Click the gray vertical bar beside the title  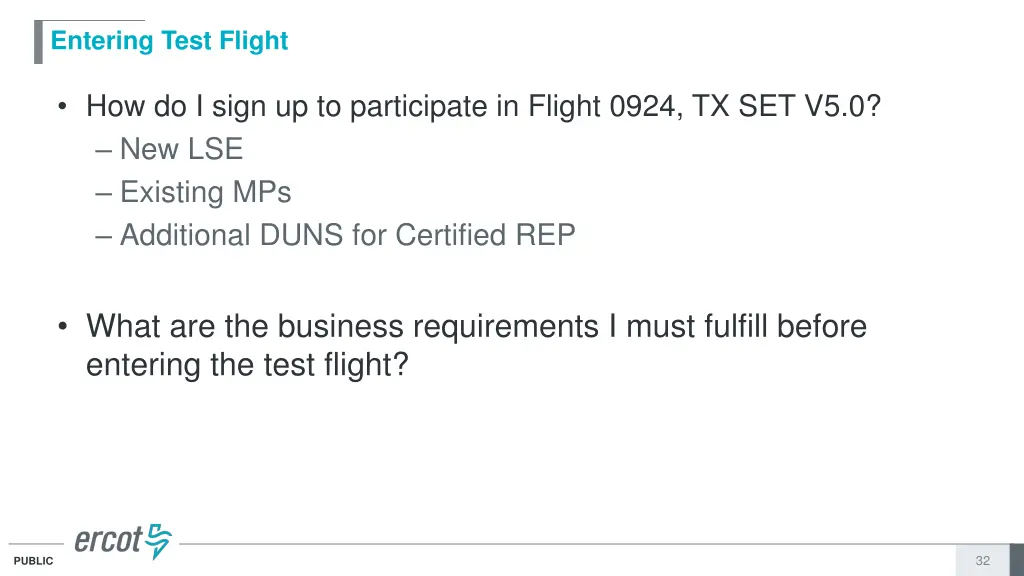38,42
